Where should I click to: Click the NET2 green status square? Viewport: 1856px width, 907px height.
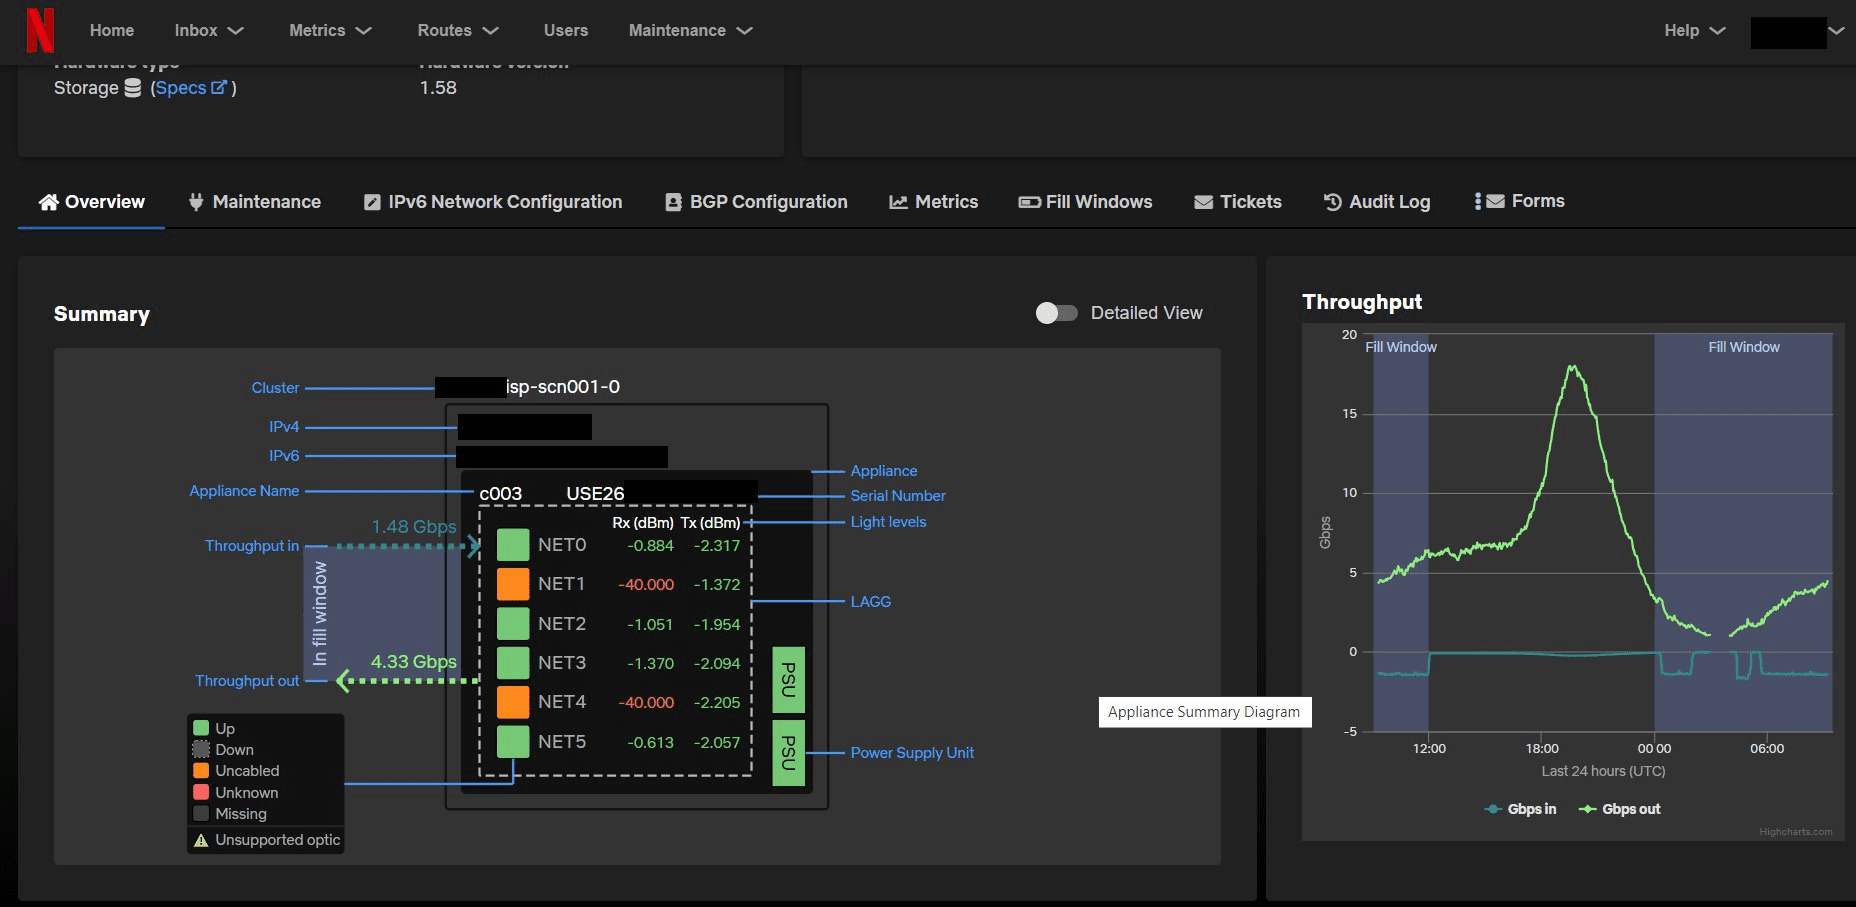coord(513,624)
